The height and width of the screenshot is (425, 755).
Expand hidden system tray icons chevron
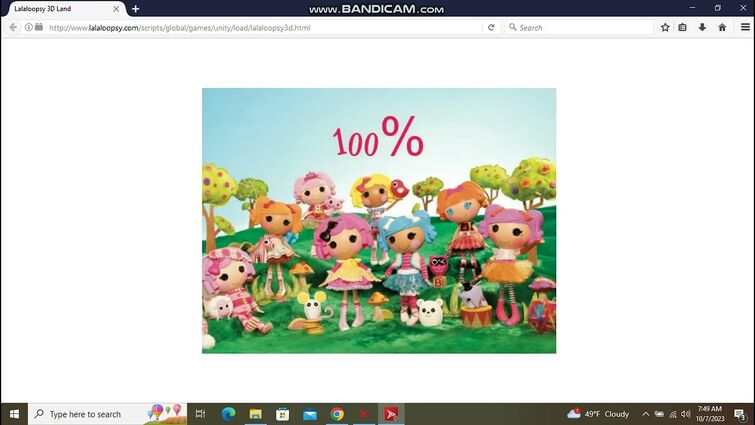point(646,414)
